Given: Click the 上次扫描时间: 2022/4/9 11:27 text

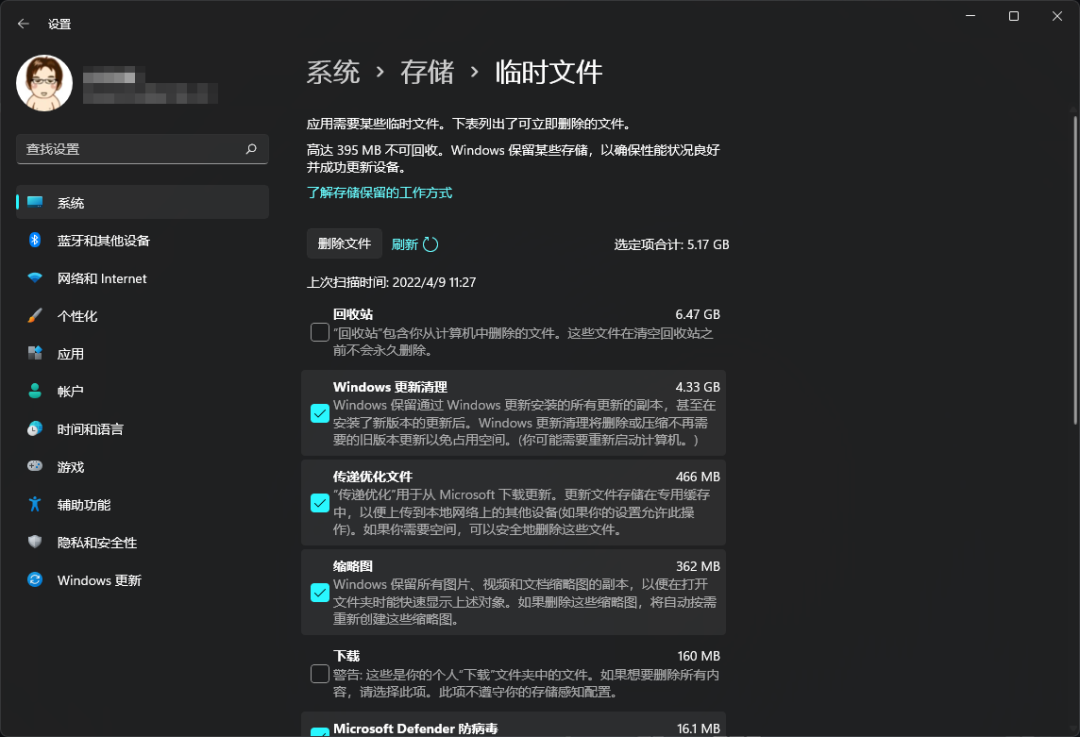Looking at the screenshot, I should 391,282.
